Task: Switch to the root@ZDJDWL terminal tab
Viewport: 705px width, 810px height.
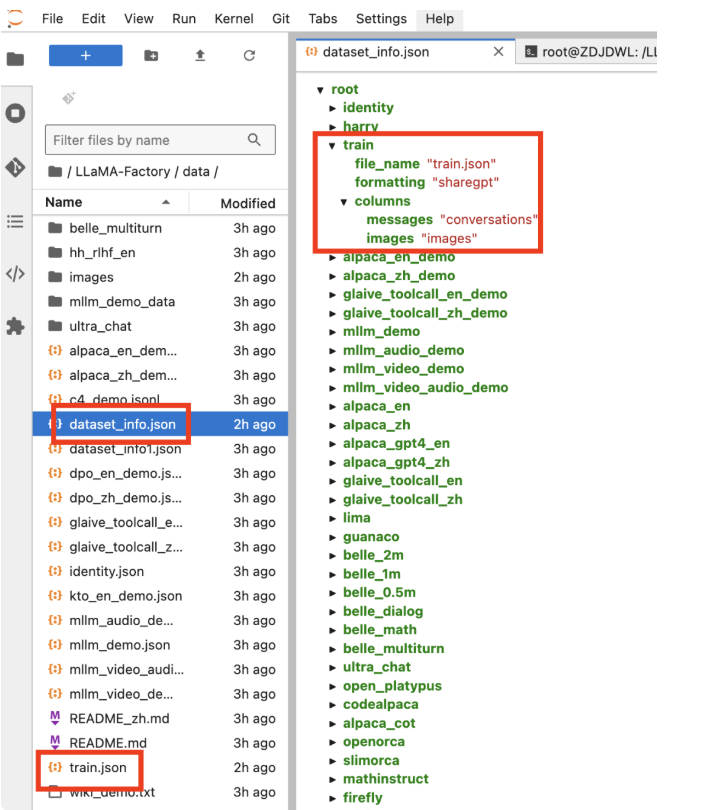Action: [587, 52]
